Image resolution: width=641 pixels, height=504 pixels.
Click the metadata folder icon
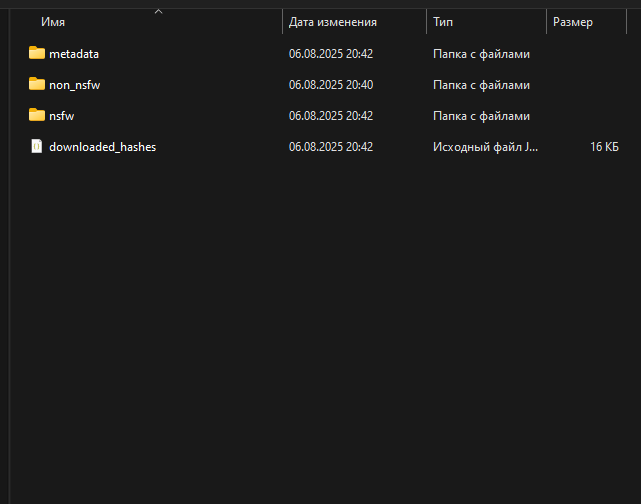point(37,53)
